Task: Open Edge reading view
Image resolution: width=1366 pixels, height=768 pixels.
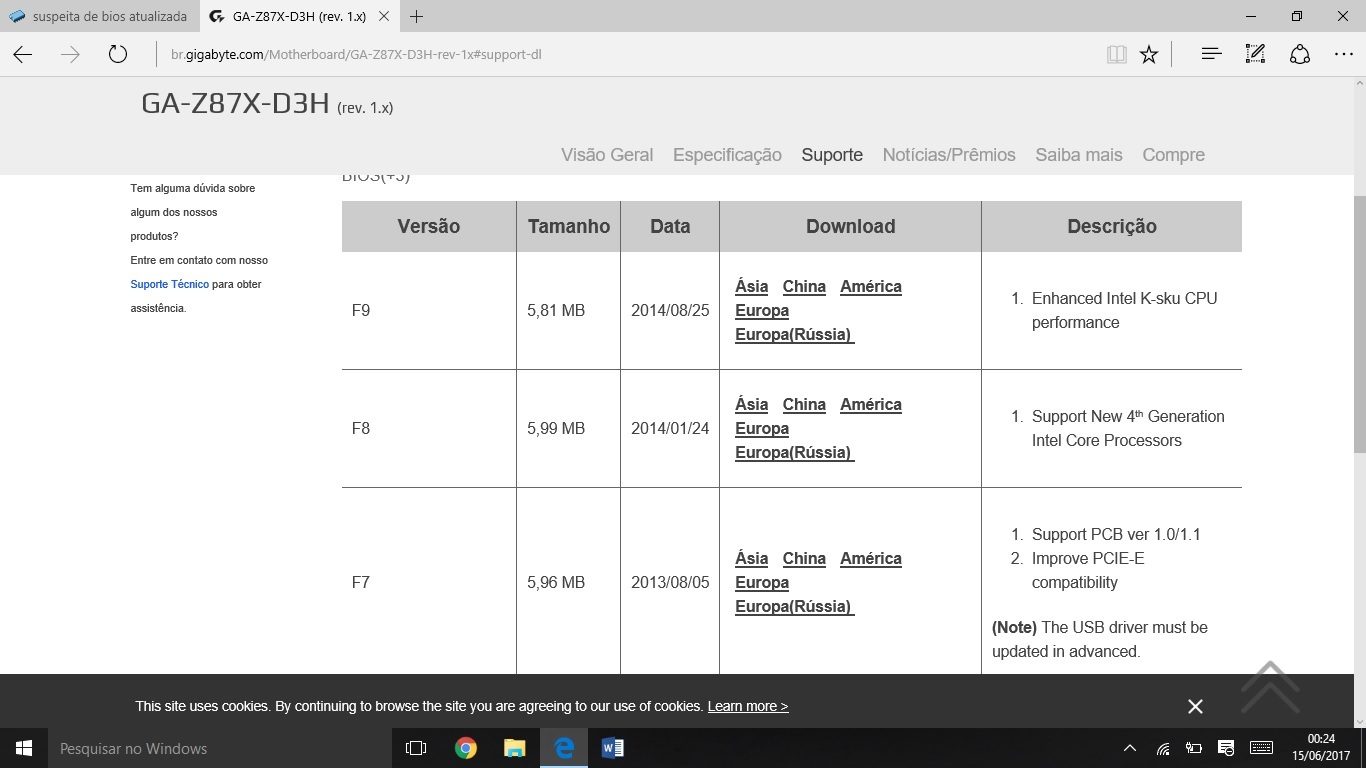Action: click(x=1117, y=54)
